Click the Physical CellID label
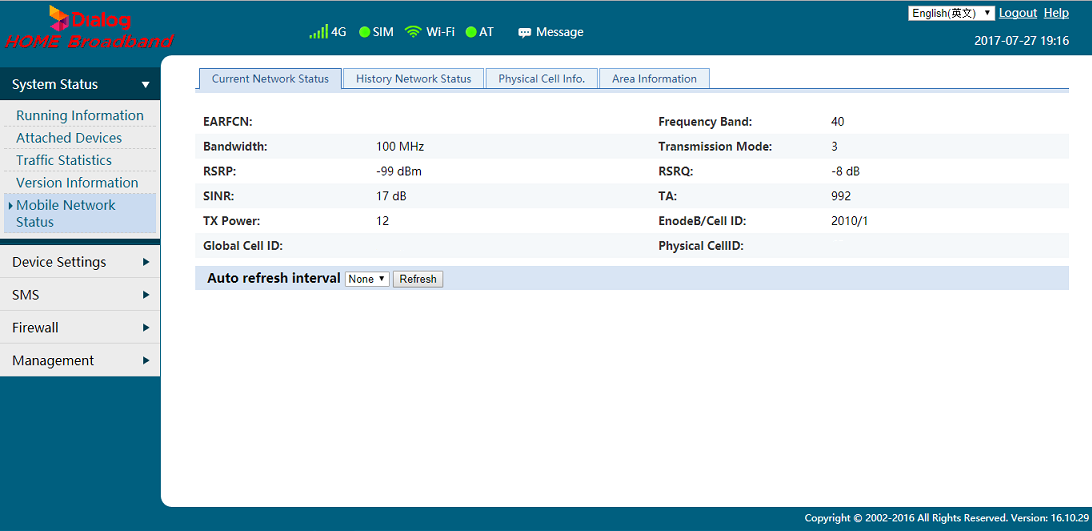The width and height of the screenshot is (1092, 531). [x=701, y=246]
